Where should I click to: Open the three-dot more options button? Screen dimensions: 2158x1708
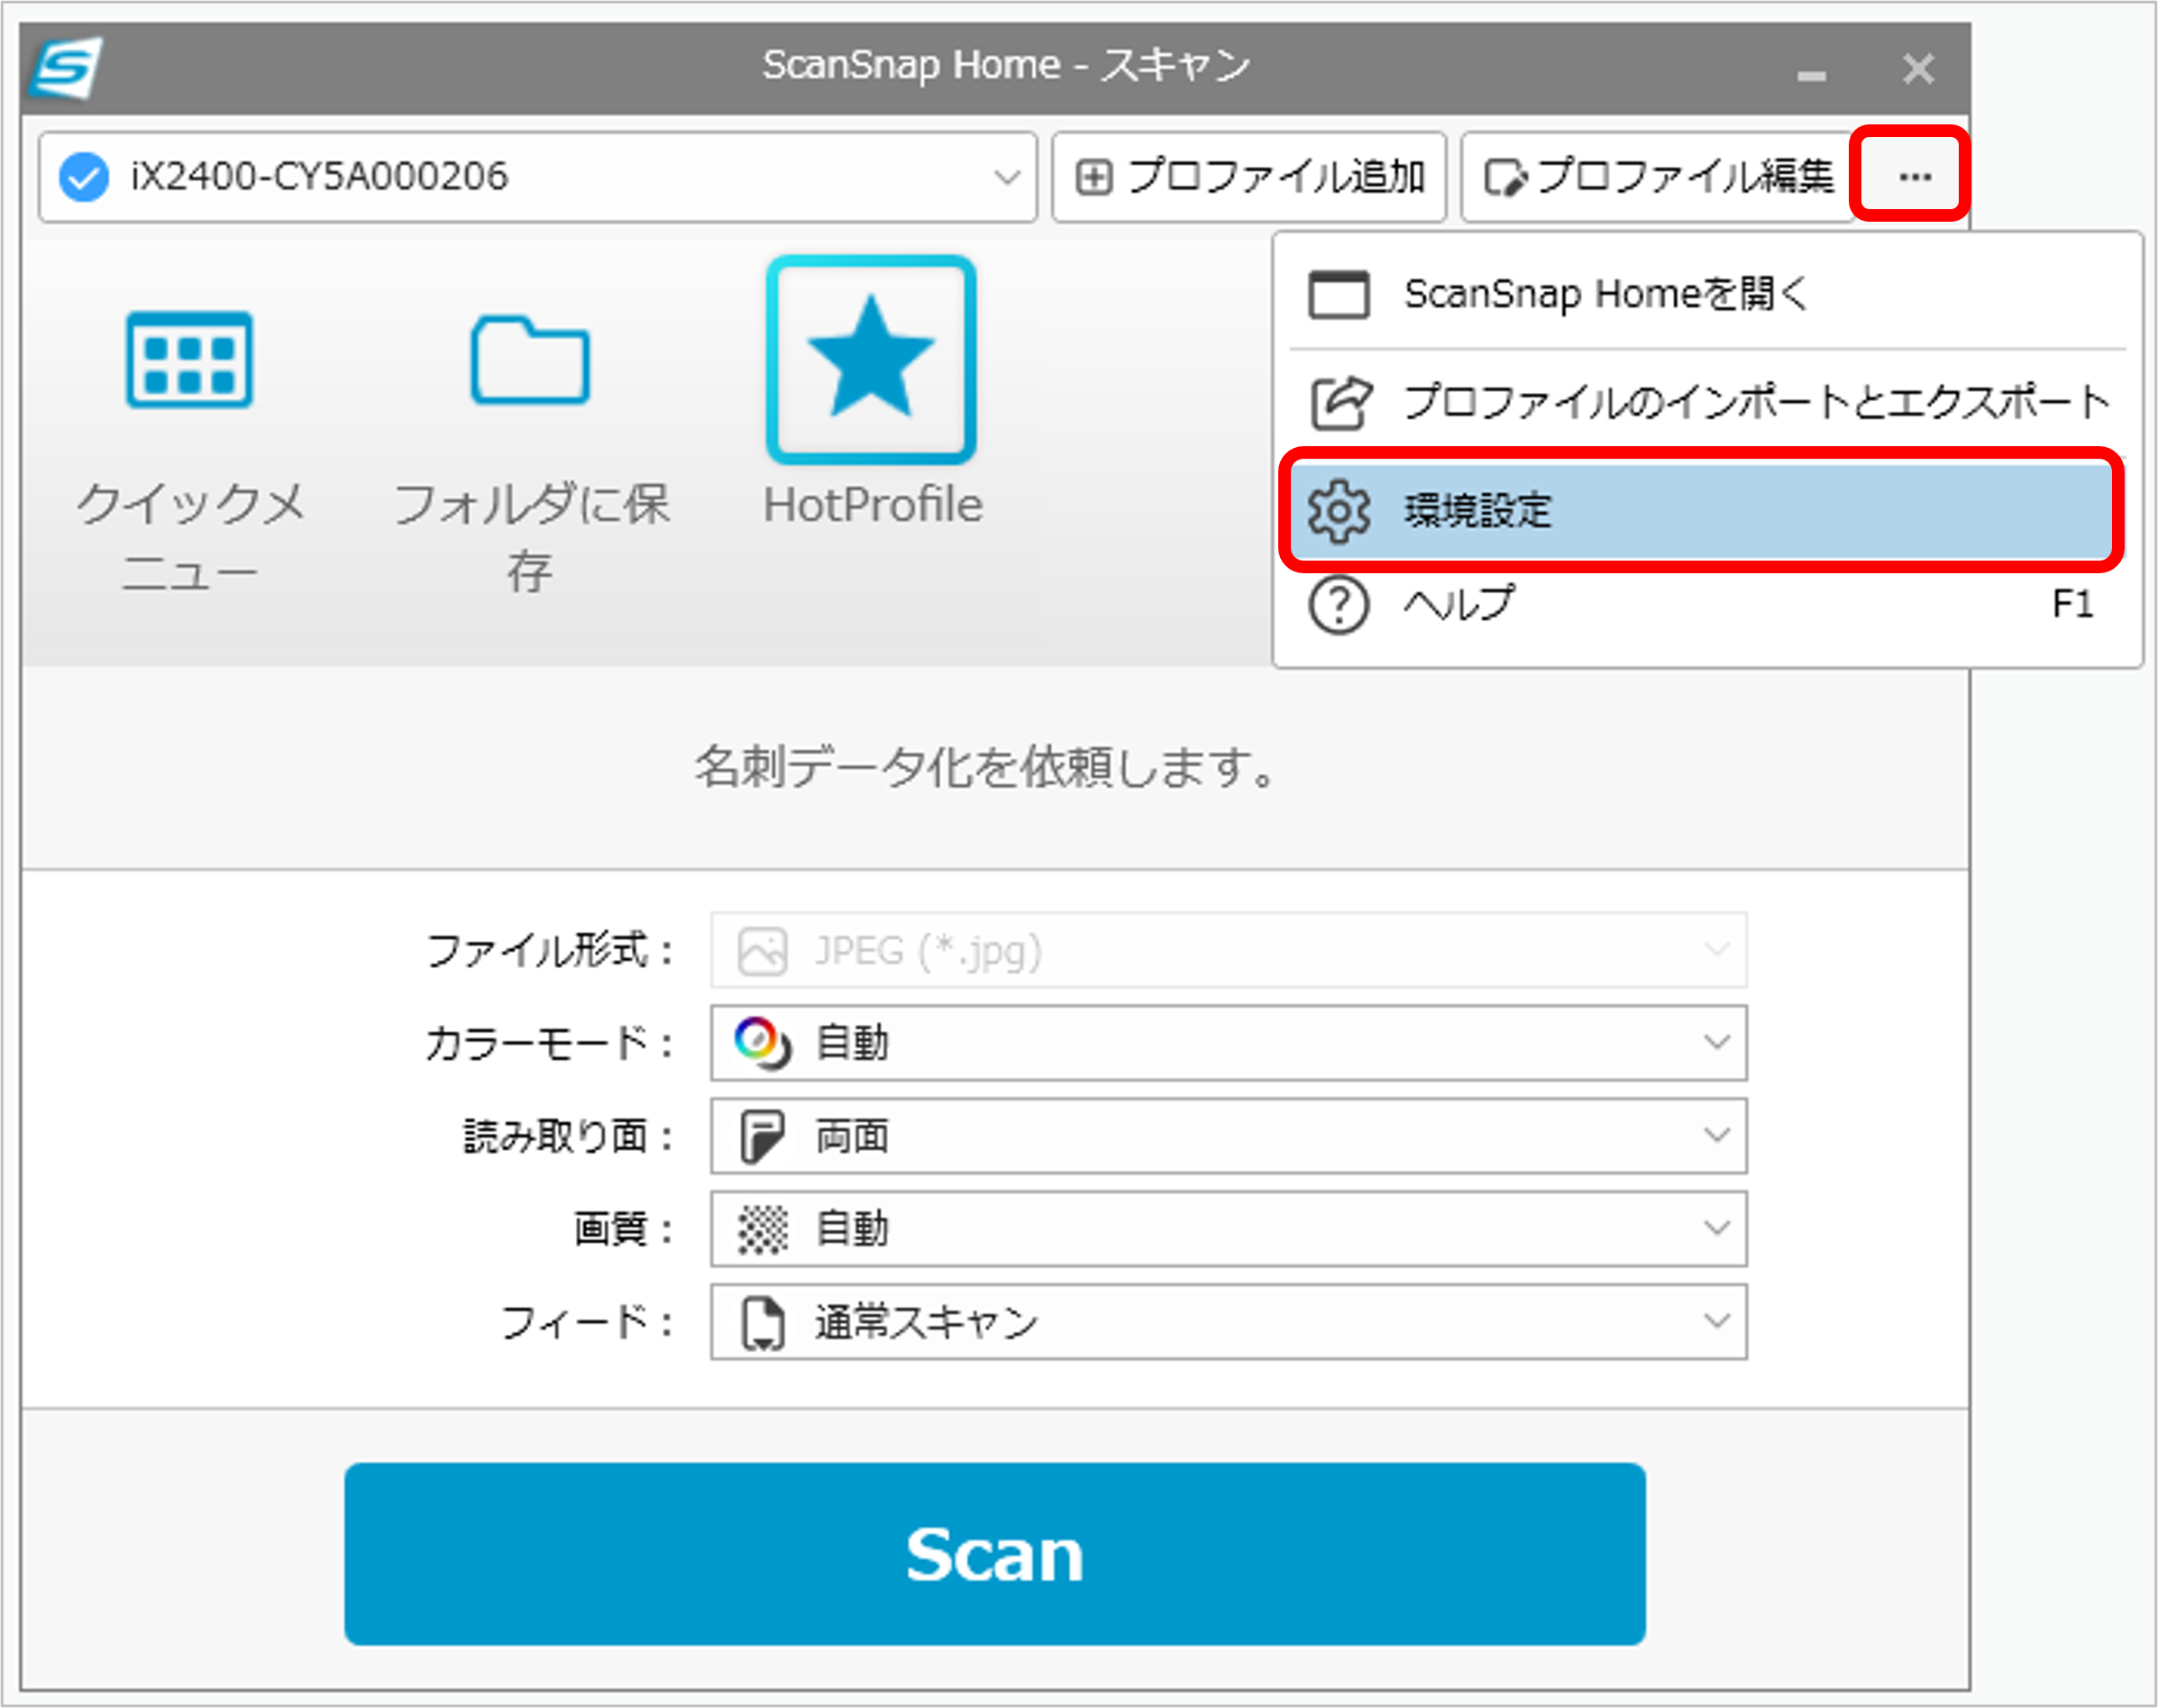tap(1914, 177)
